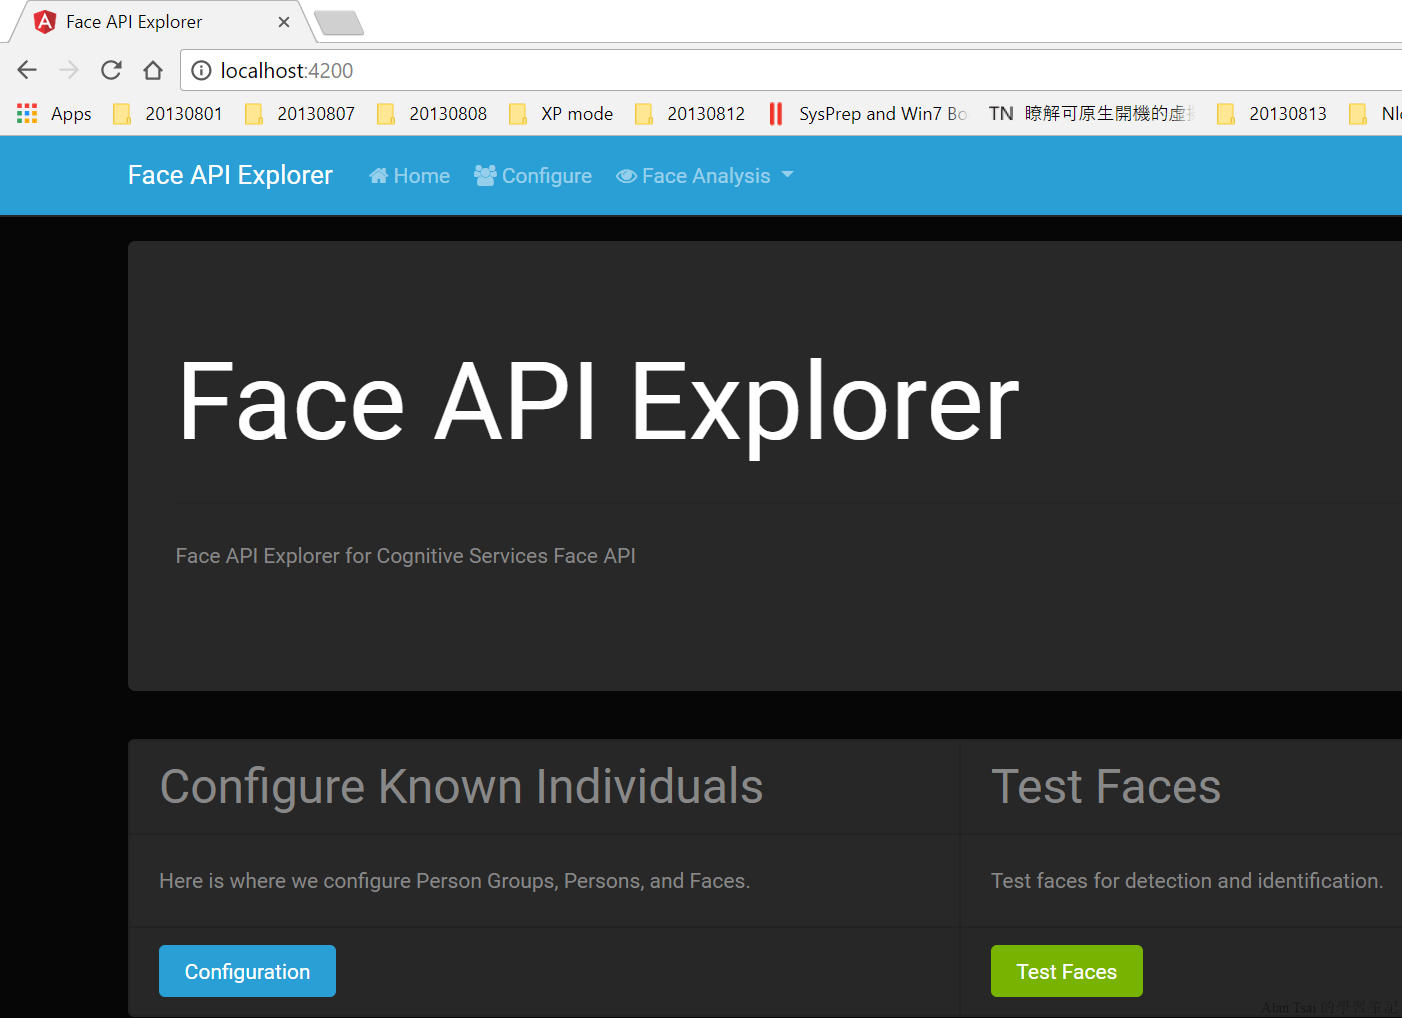Click the browser forward arrow
The image size is (1402, 1018).
pos(69,70)
